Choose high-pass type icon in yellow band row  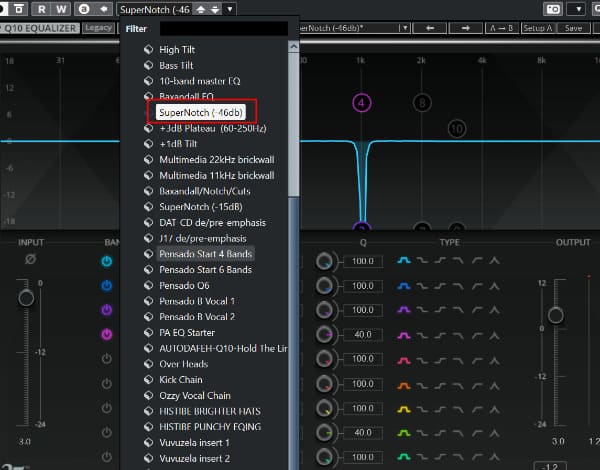477,410
